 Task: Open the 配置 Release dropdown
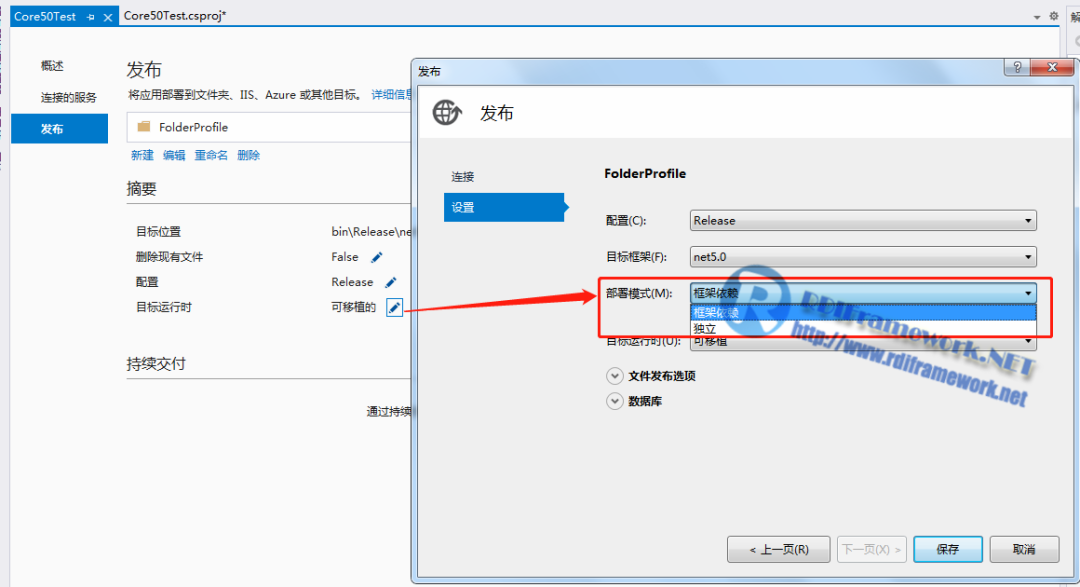863,221
